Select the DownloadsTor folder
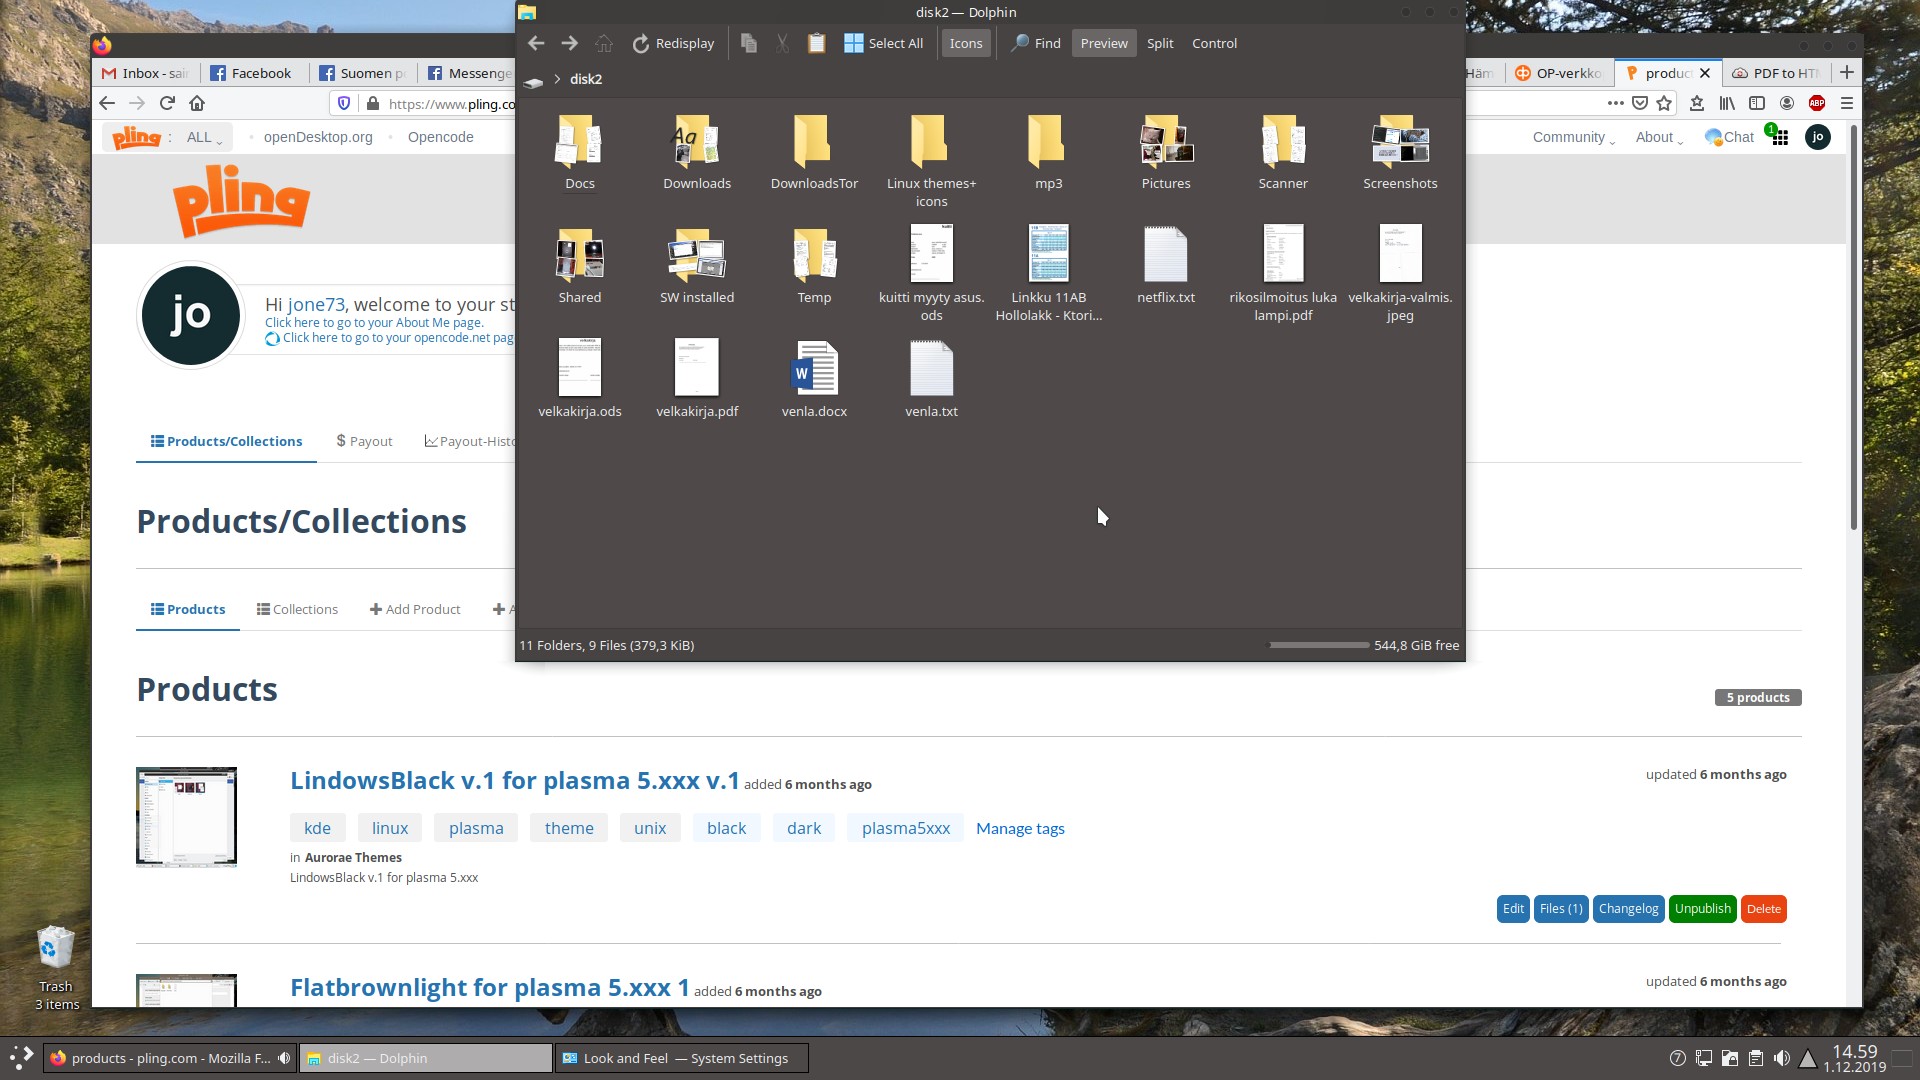This screenshot has width=1920, height=1080. (x=814, y=152)
